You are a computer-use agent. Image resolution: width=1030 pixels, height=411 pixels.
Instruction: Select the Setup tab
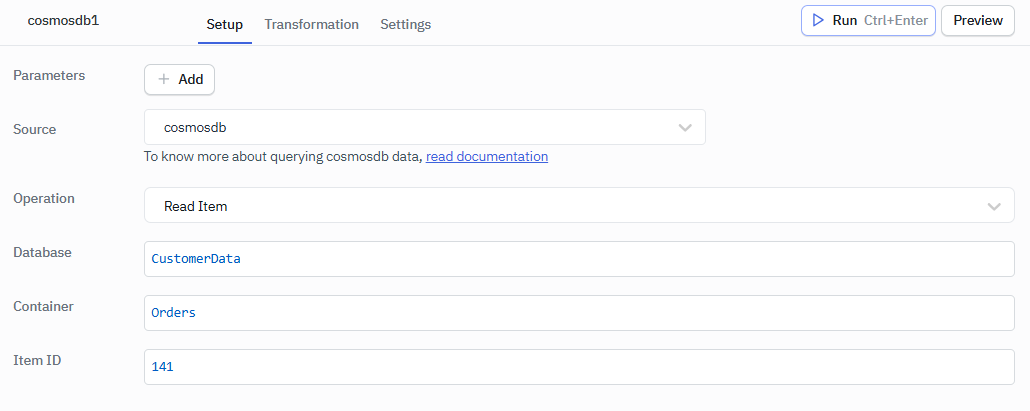pyautogui.click(x=224, y=24)
